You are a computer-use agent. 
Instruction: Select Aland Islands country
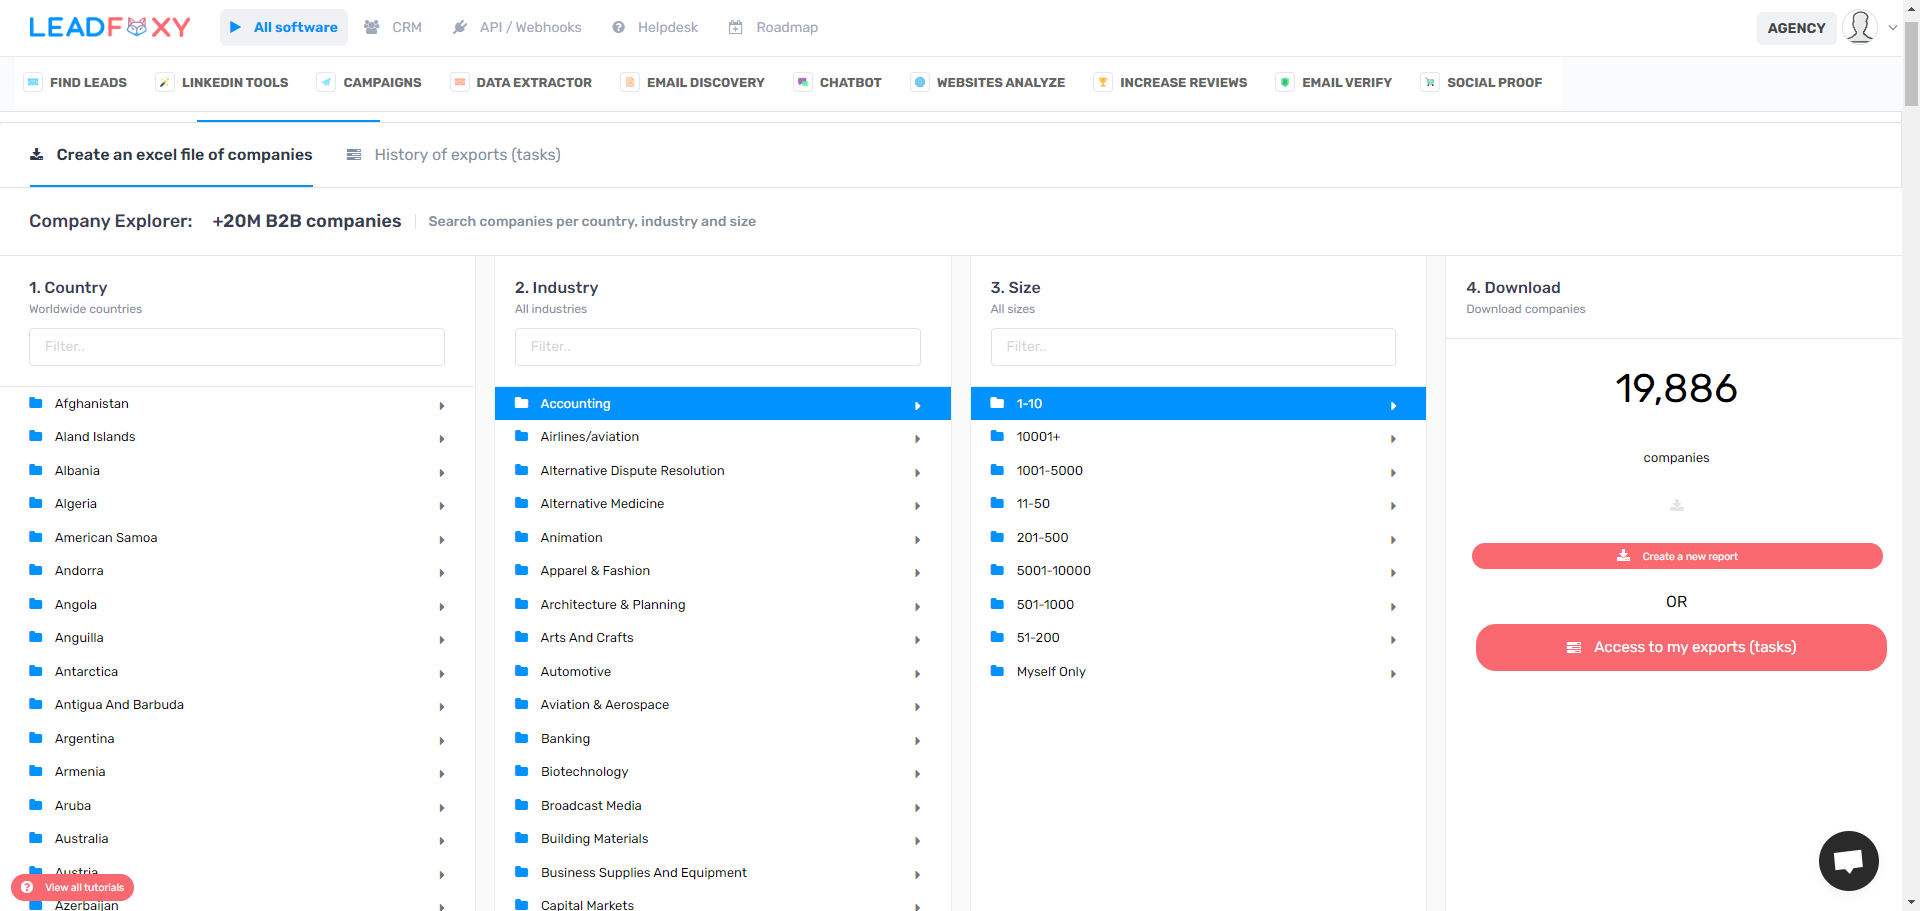[x=237, y=436]
